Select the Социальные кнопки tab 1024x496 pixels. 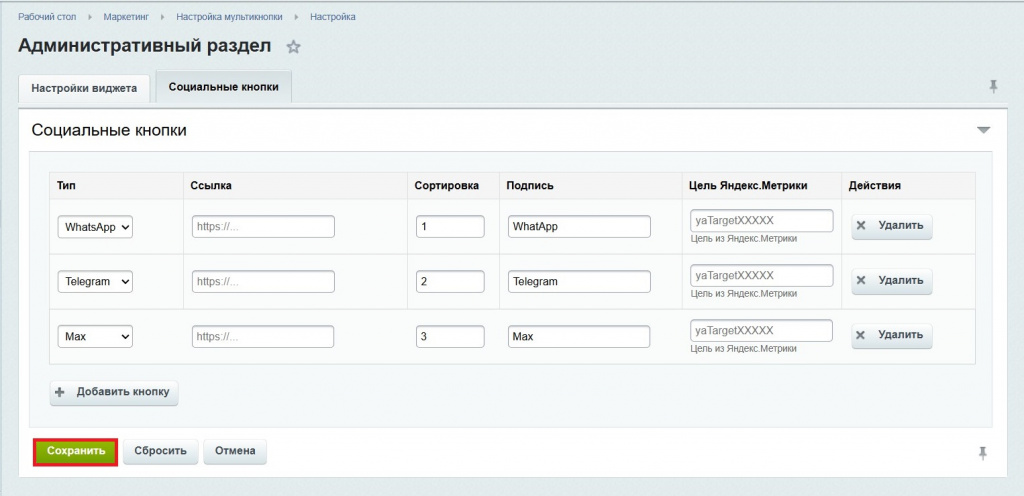(223, 87)
